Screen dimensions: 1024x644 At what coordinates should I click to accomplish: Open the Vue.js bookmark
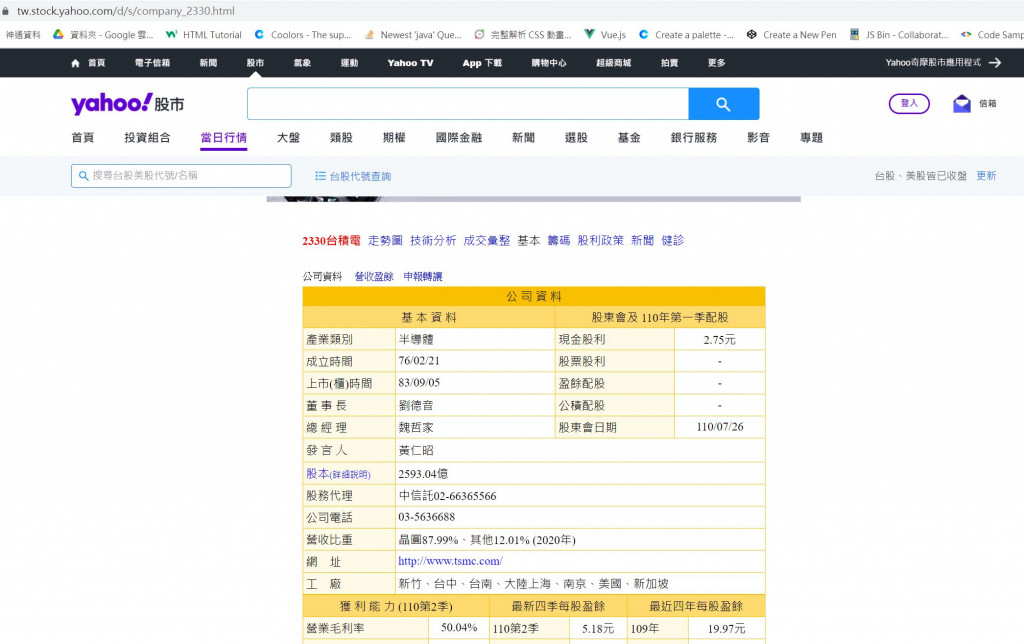(605, 35)
